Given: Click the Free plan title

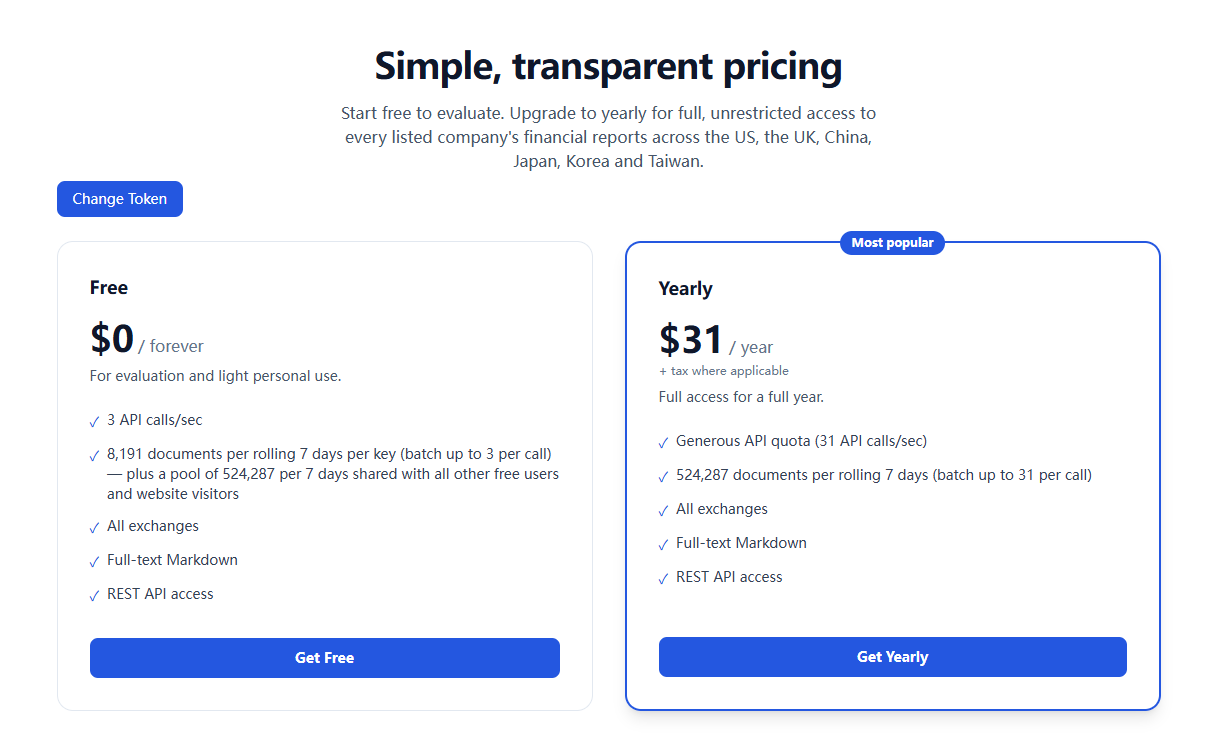Looking at the screenshot, I should coord(109,288).
